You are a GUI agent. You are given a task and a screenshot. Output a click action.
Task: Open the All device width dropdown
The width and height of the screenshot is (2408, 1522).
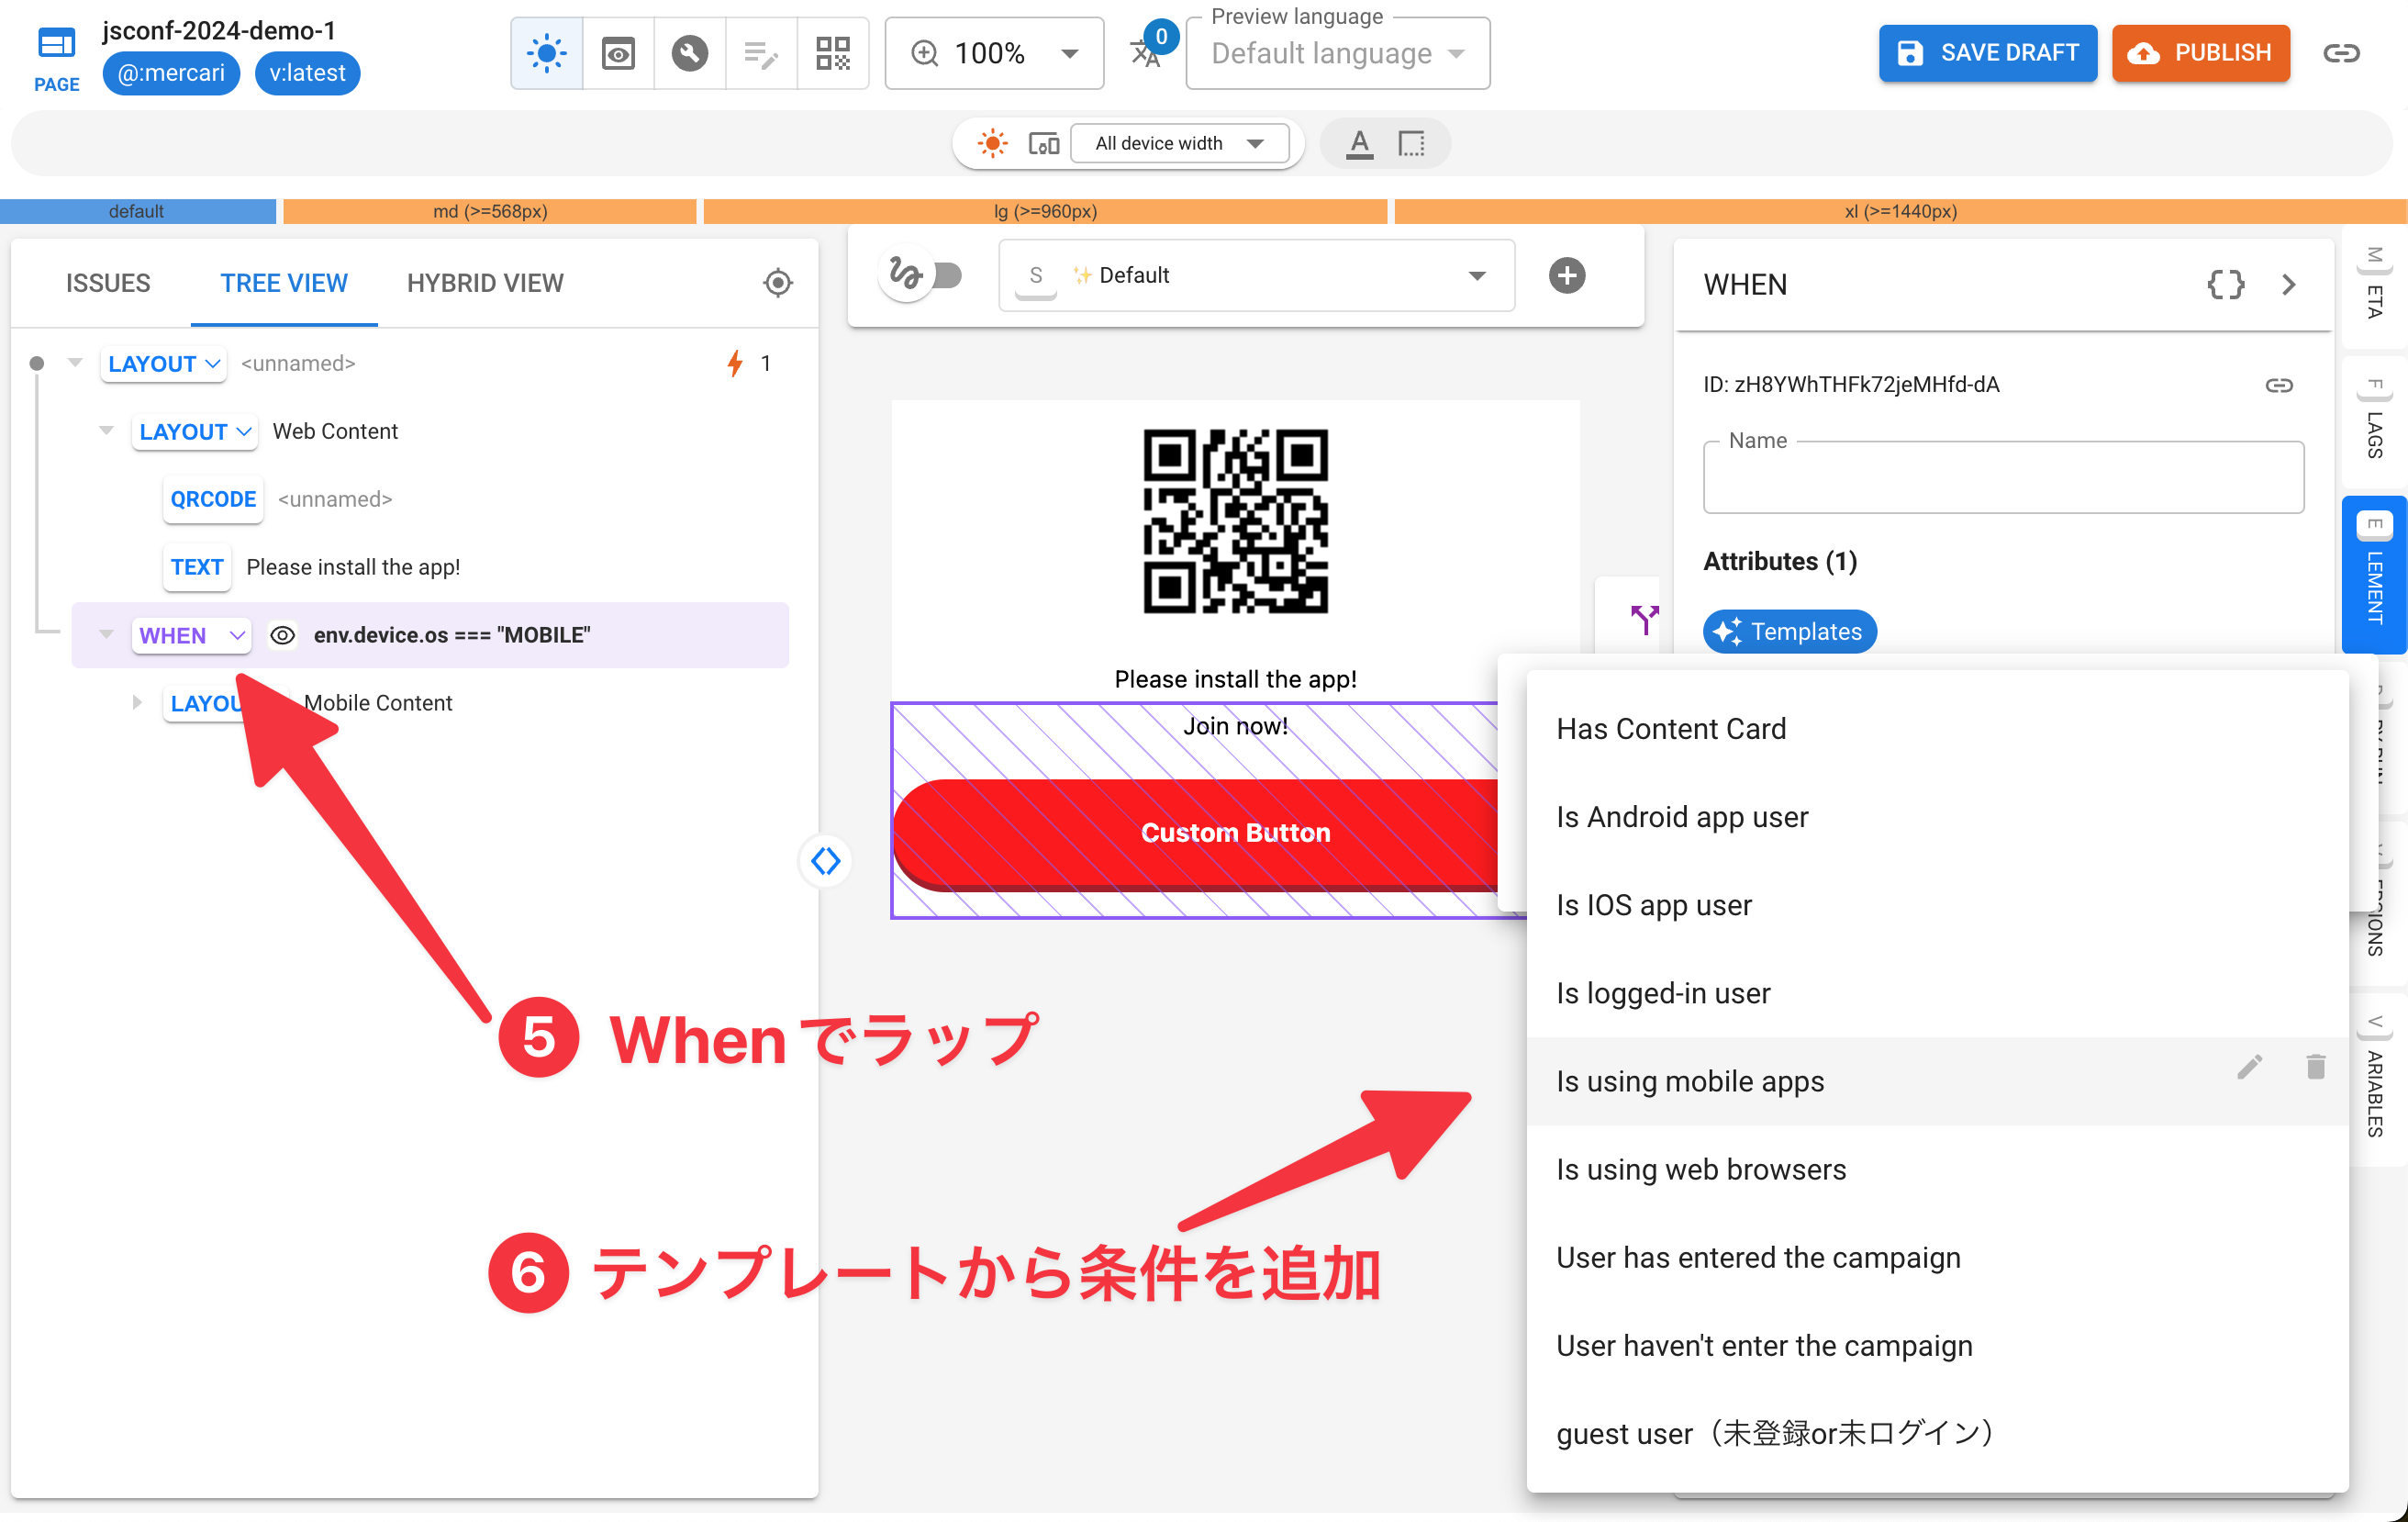(x=1179, y=144)
